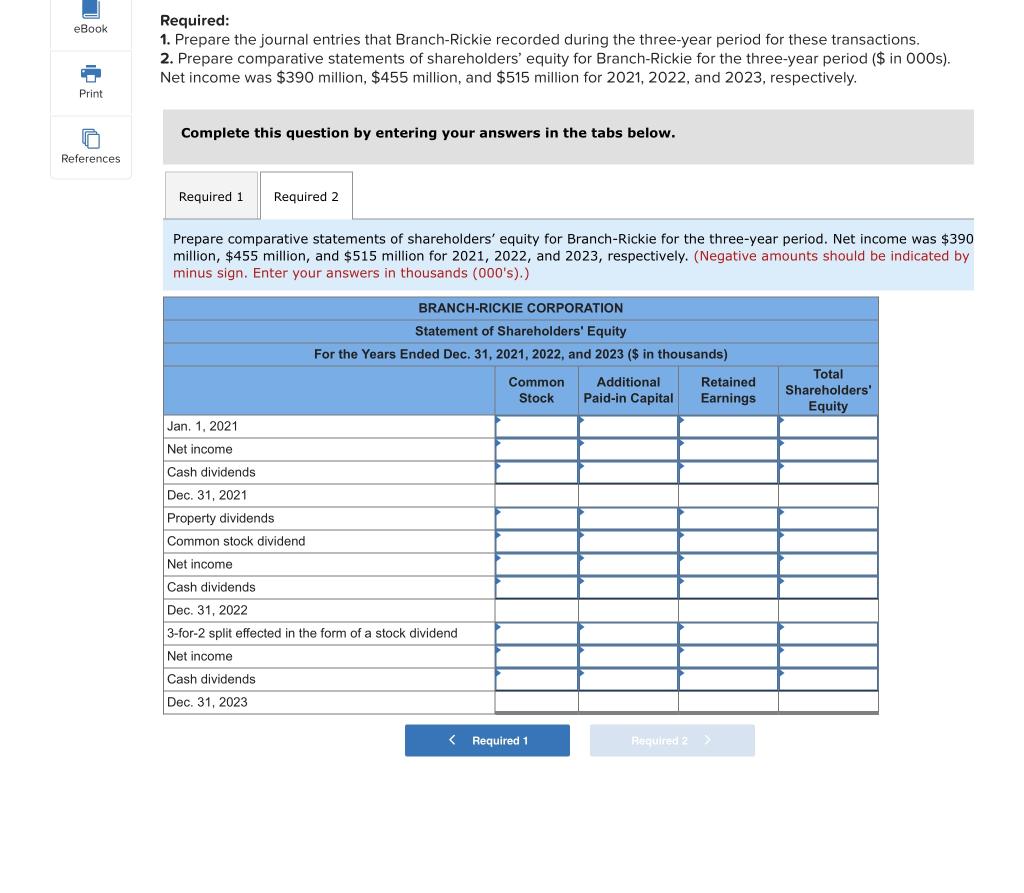The height and width of the screenshot is (893, 1024).
Task: Click the Common stock dividend Additional Paid-in Capital field
Action: [x=628, y=540]
